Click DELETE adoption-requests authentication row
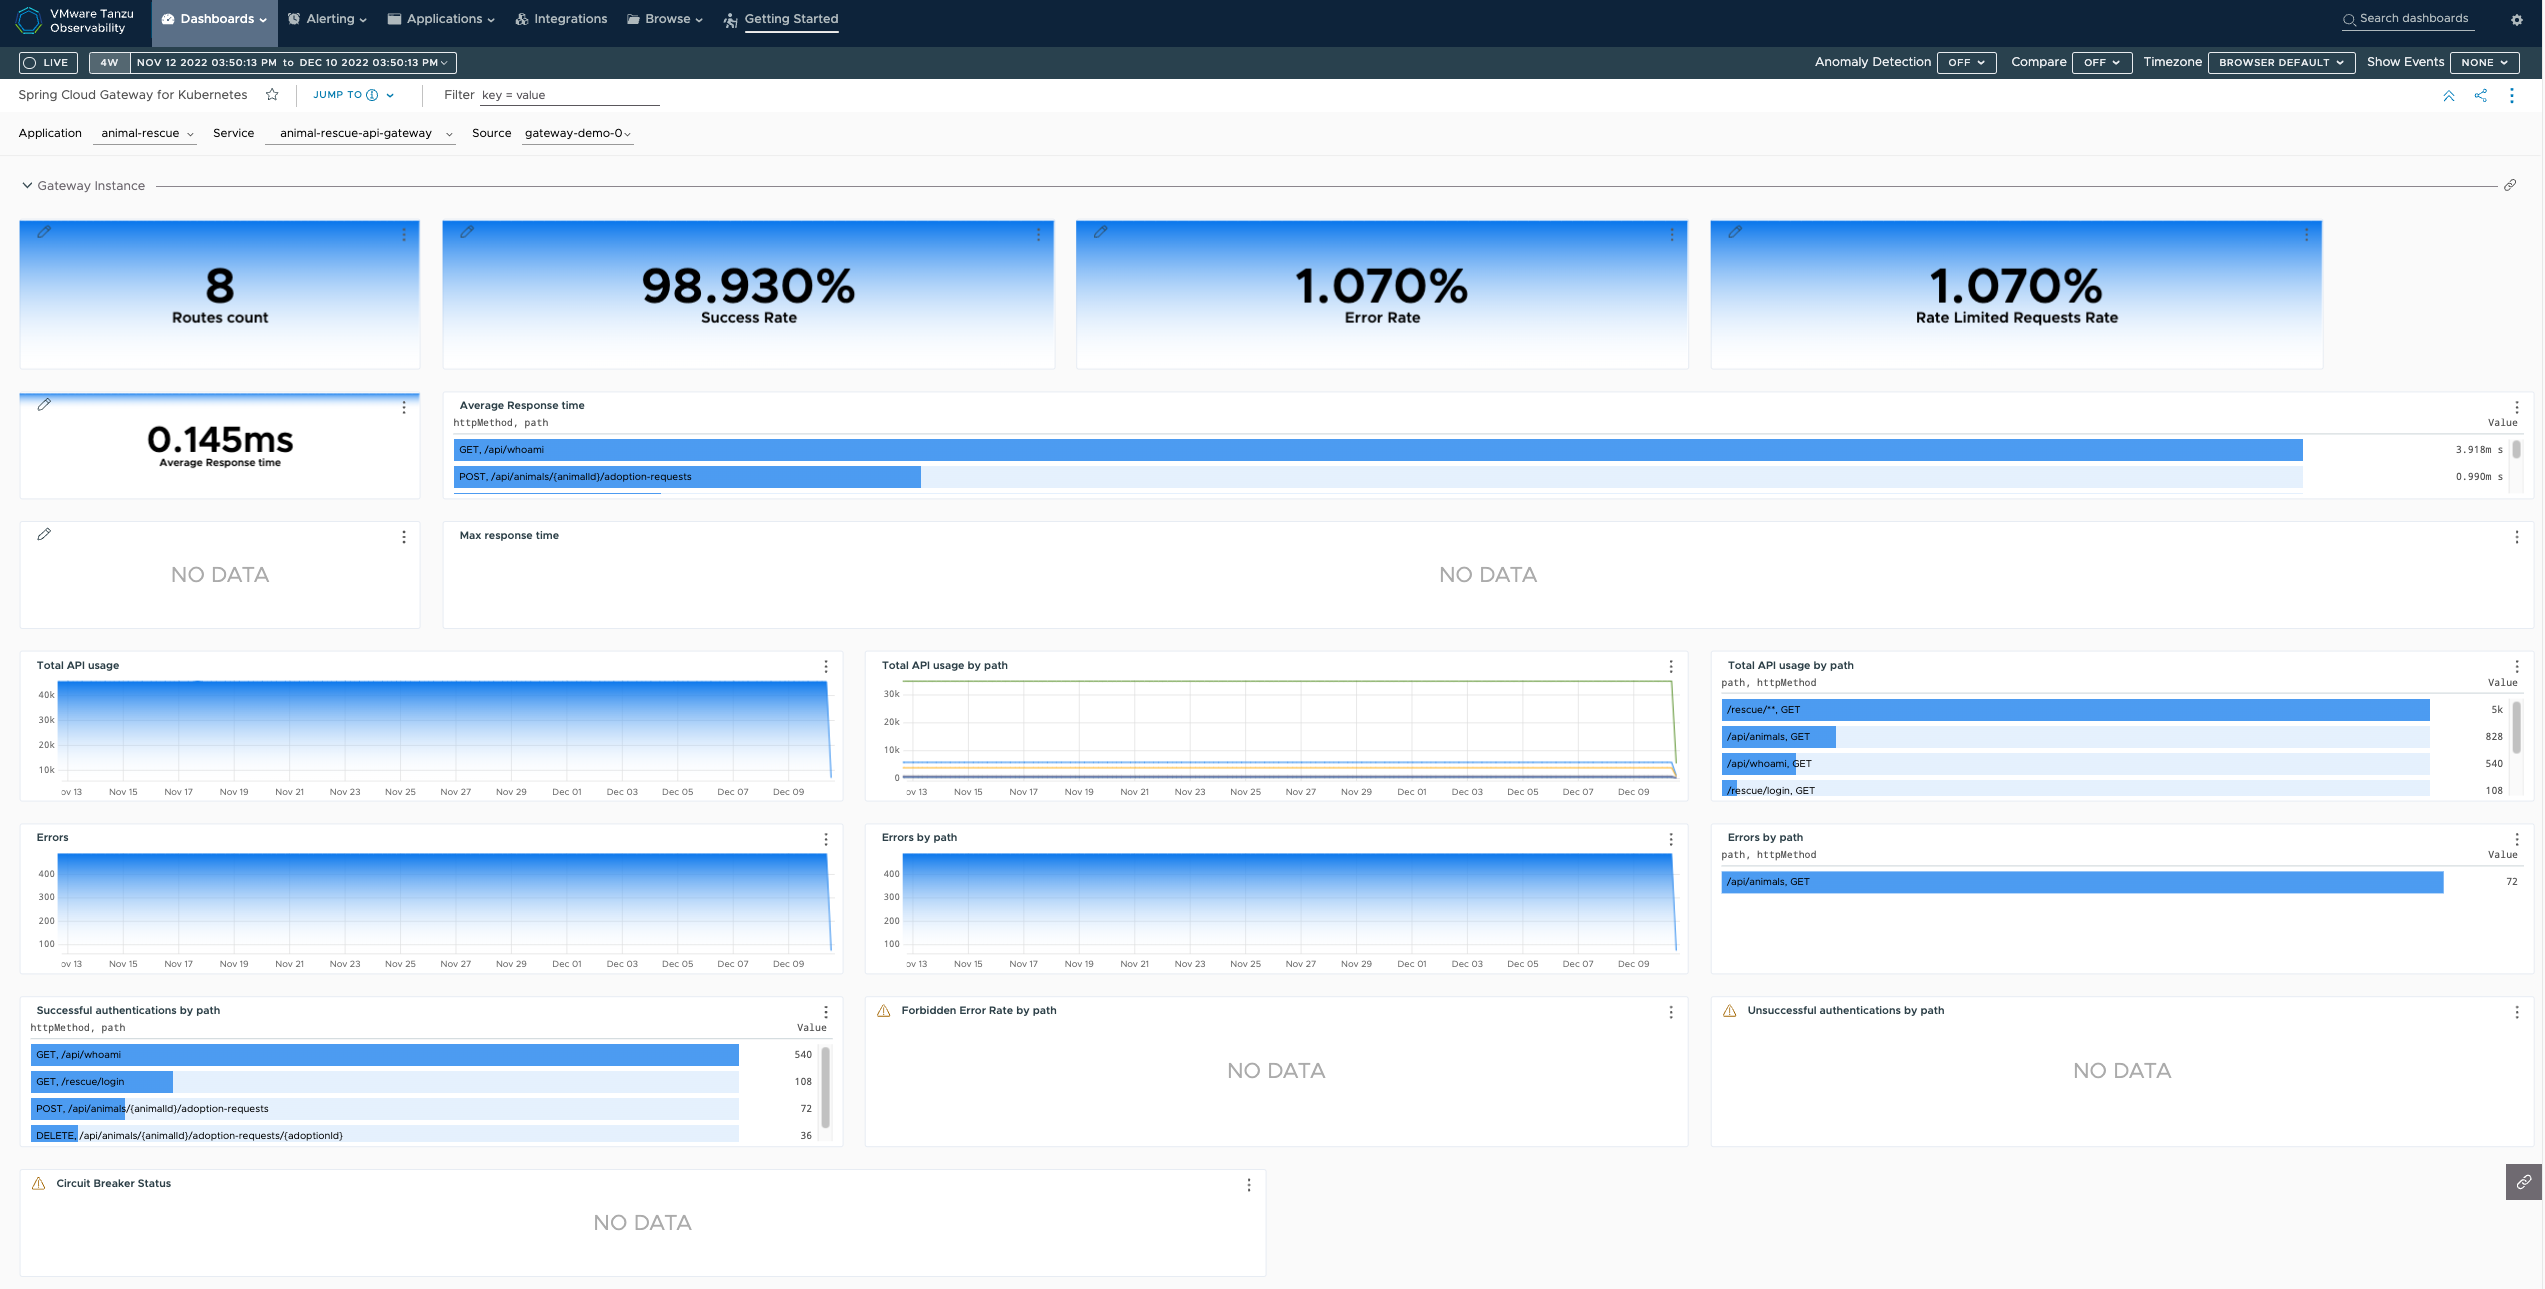The image size is (2545, 1289). point(385,1135)
